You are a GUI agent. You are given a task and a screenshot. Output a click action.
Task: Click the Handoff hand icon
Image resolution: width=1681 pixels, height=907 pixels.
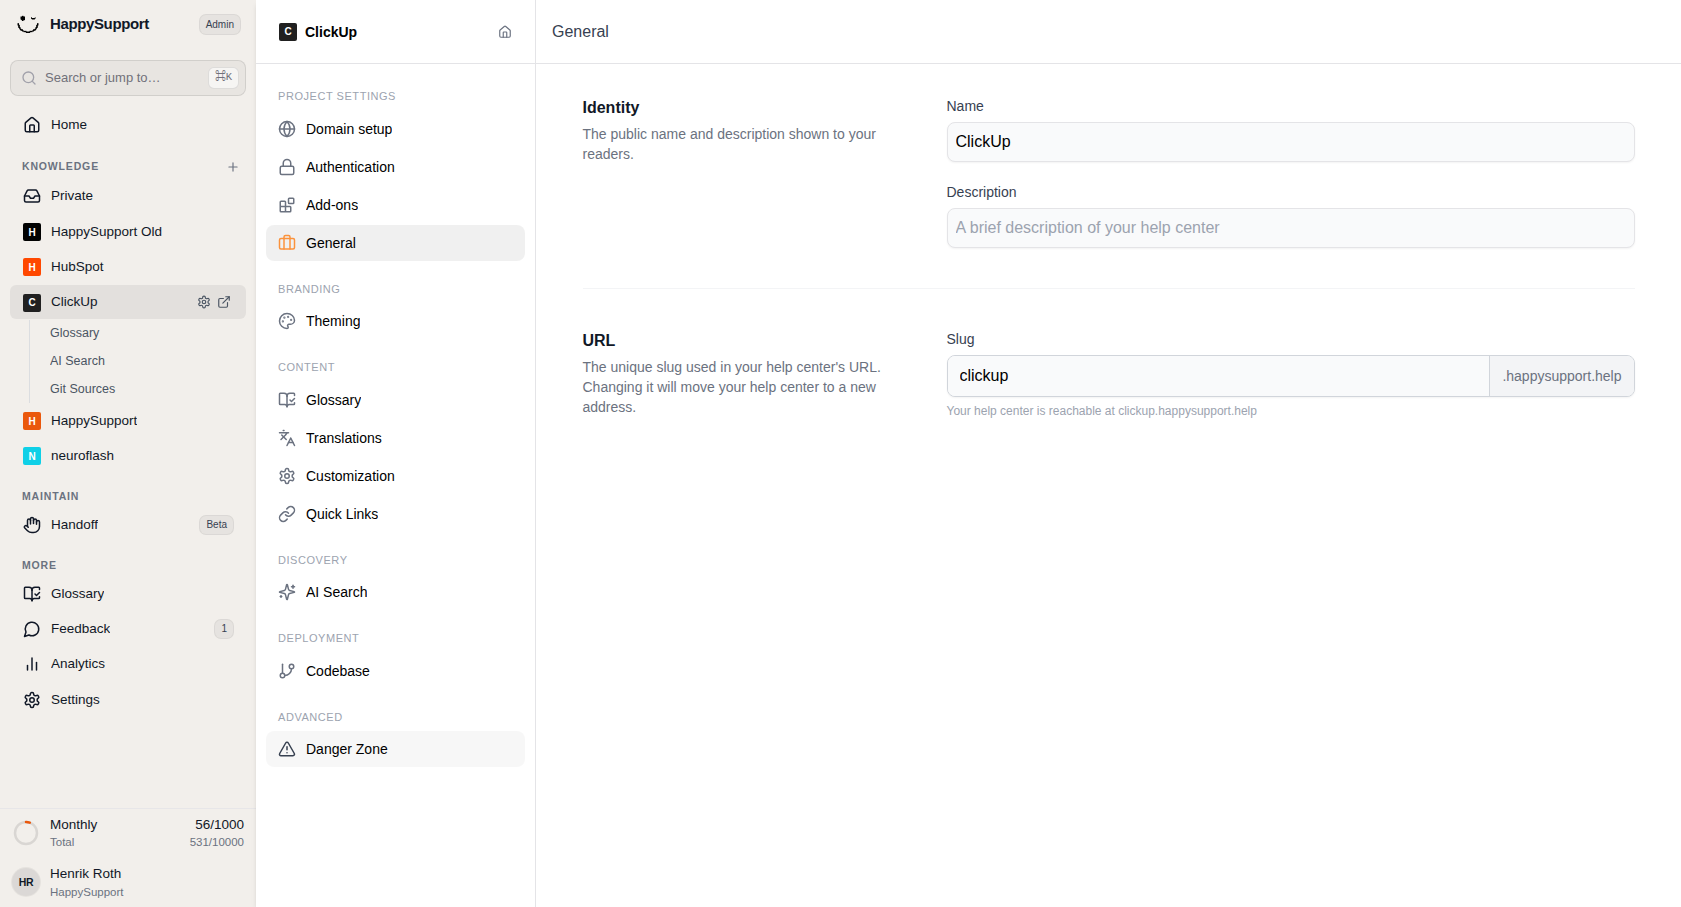pyautogui.click(x=32, y=525)
